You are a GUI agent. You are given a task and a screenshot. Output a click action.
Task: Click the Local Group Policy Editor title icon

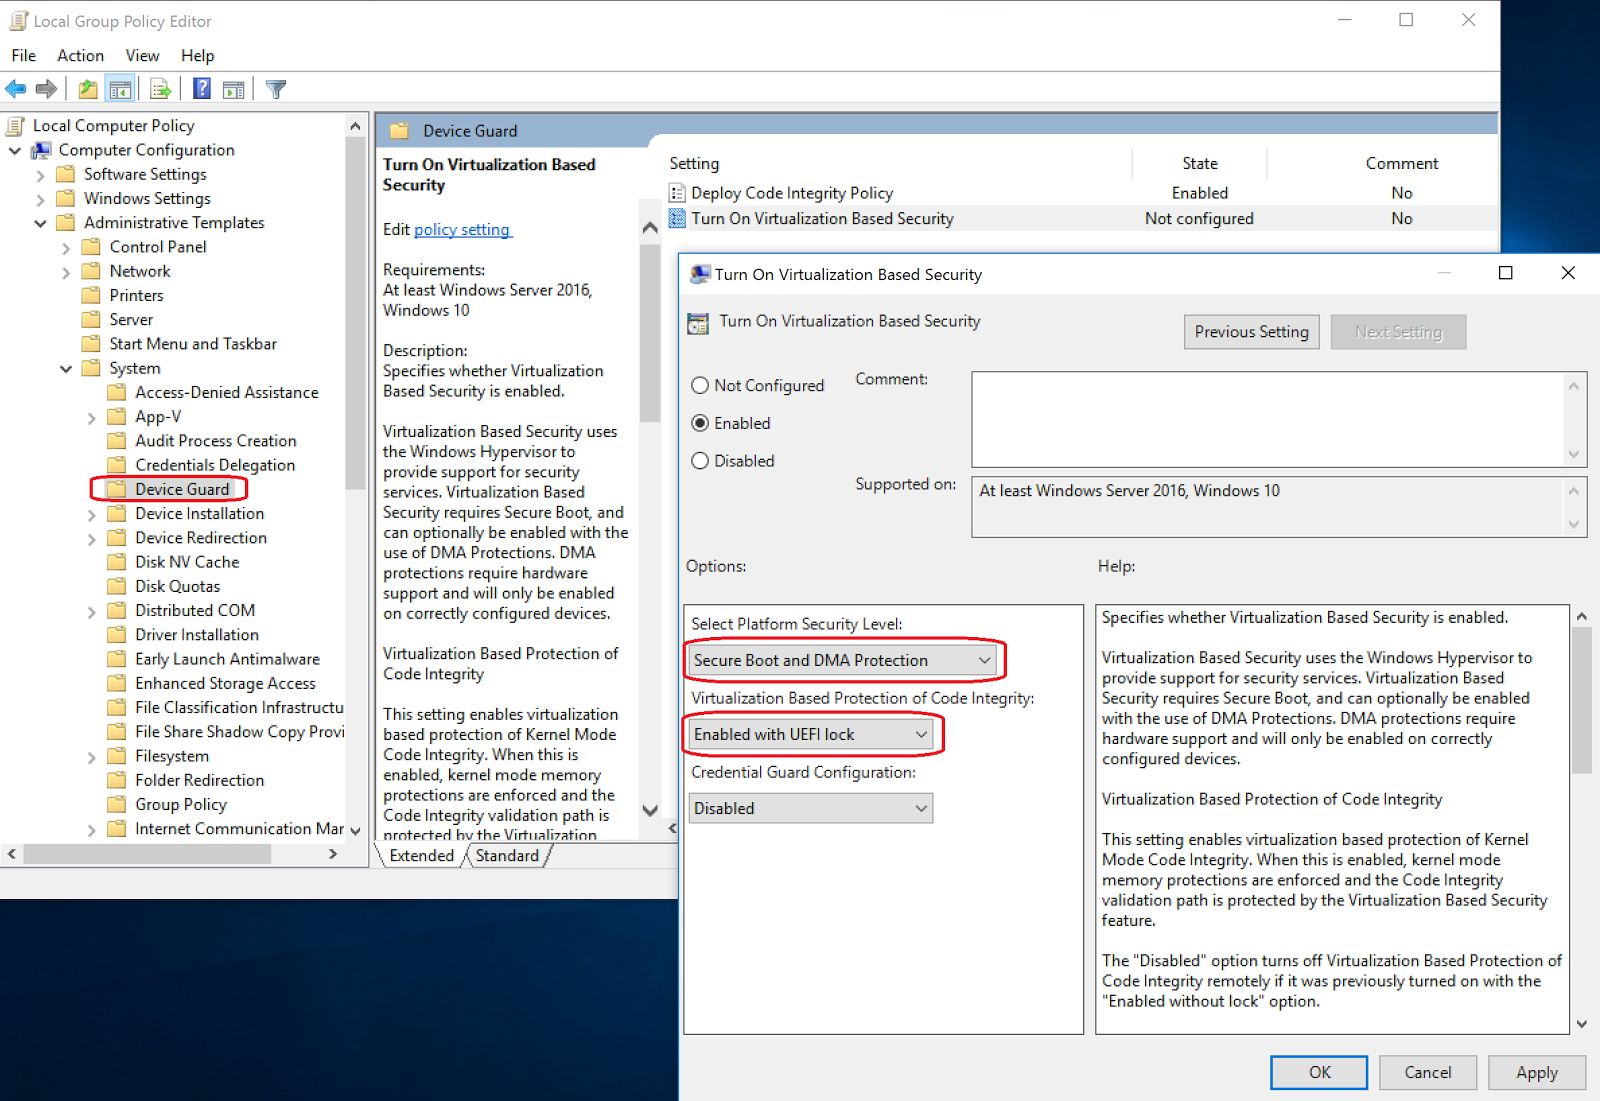(18, 21)
